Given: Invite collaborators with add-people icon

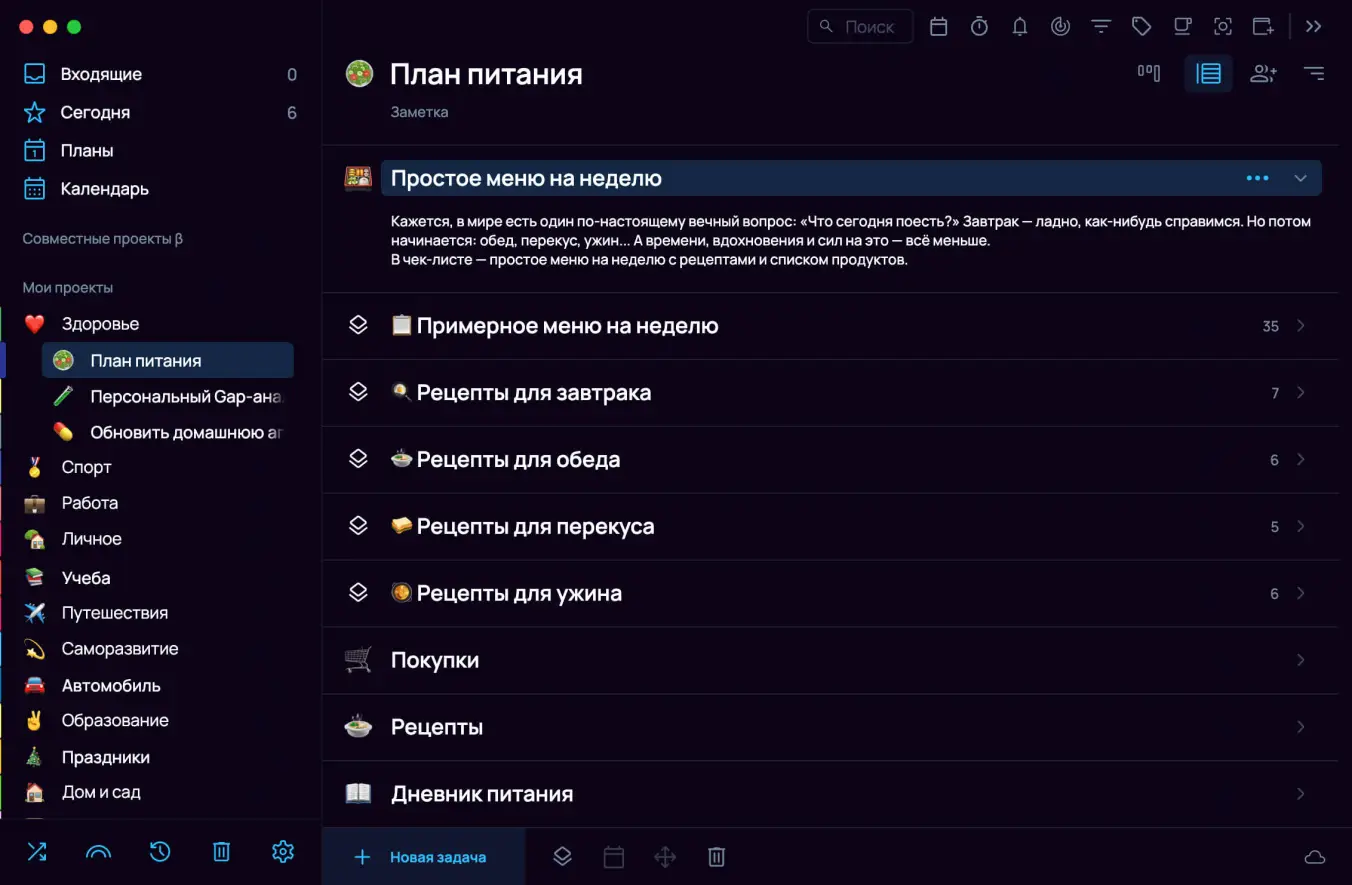Looking at the screenshot, I should (1264, 73).
